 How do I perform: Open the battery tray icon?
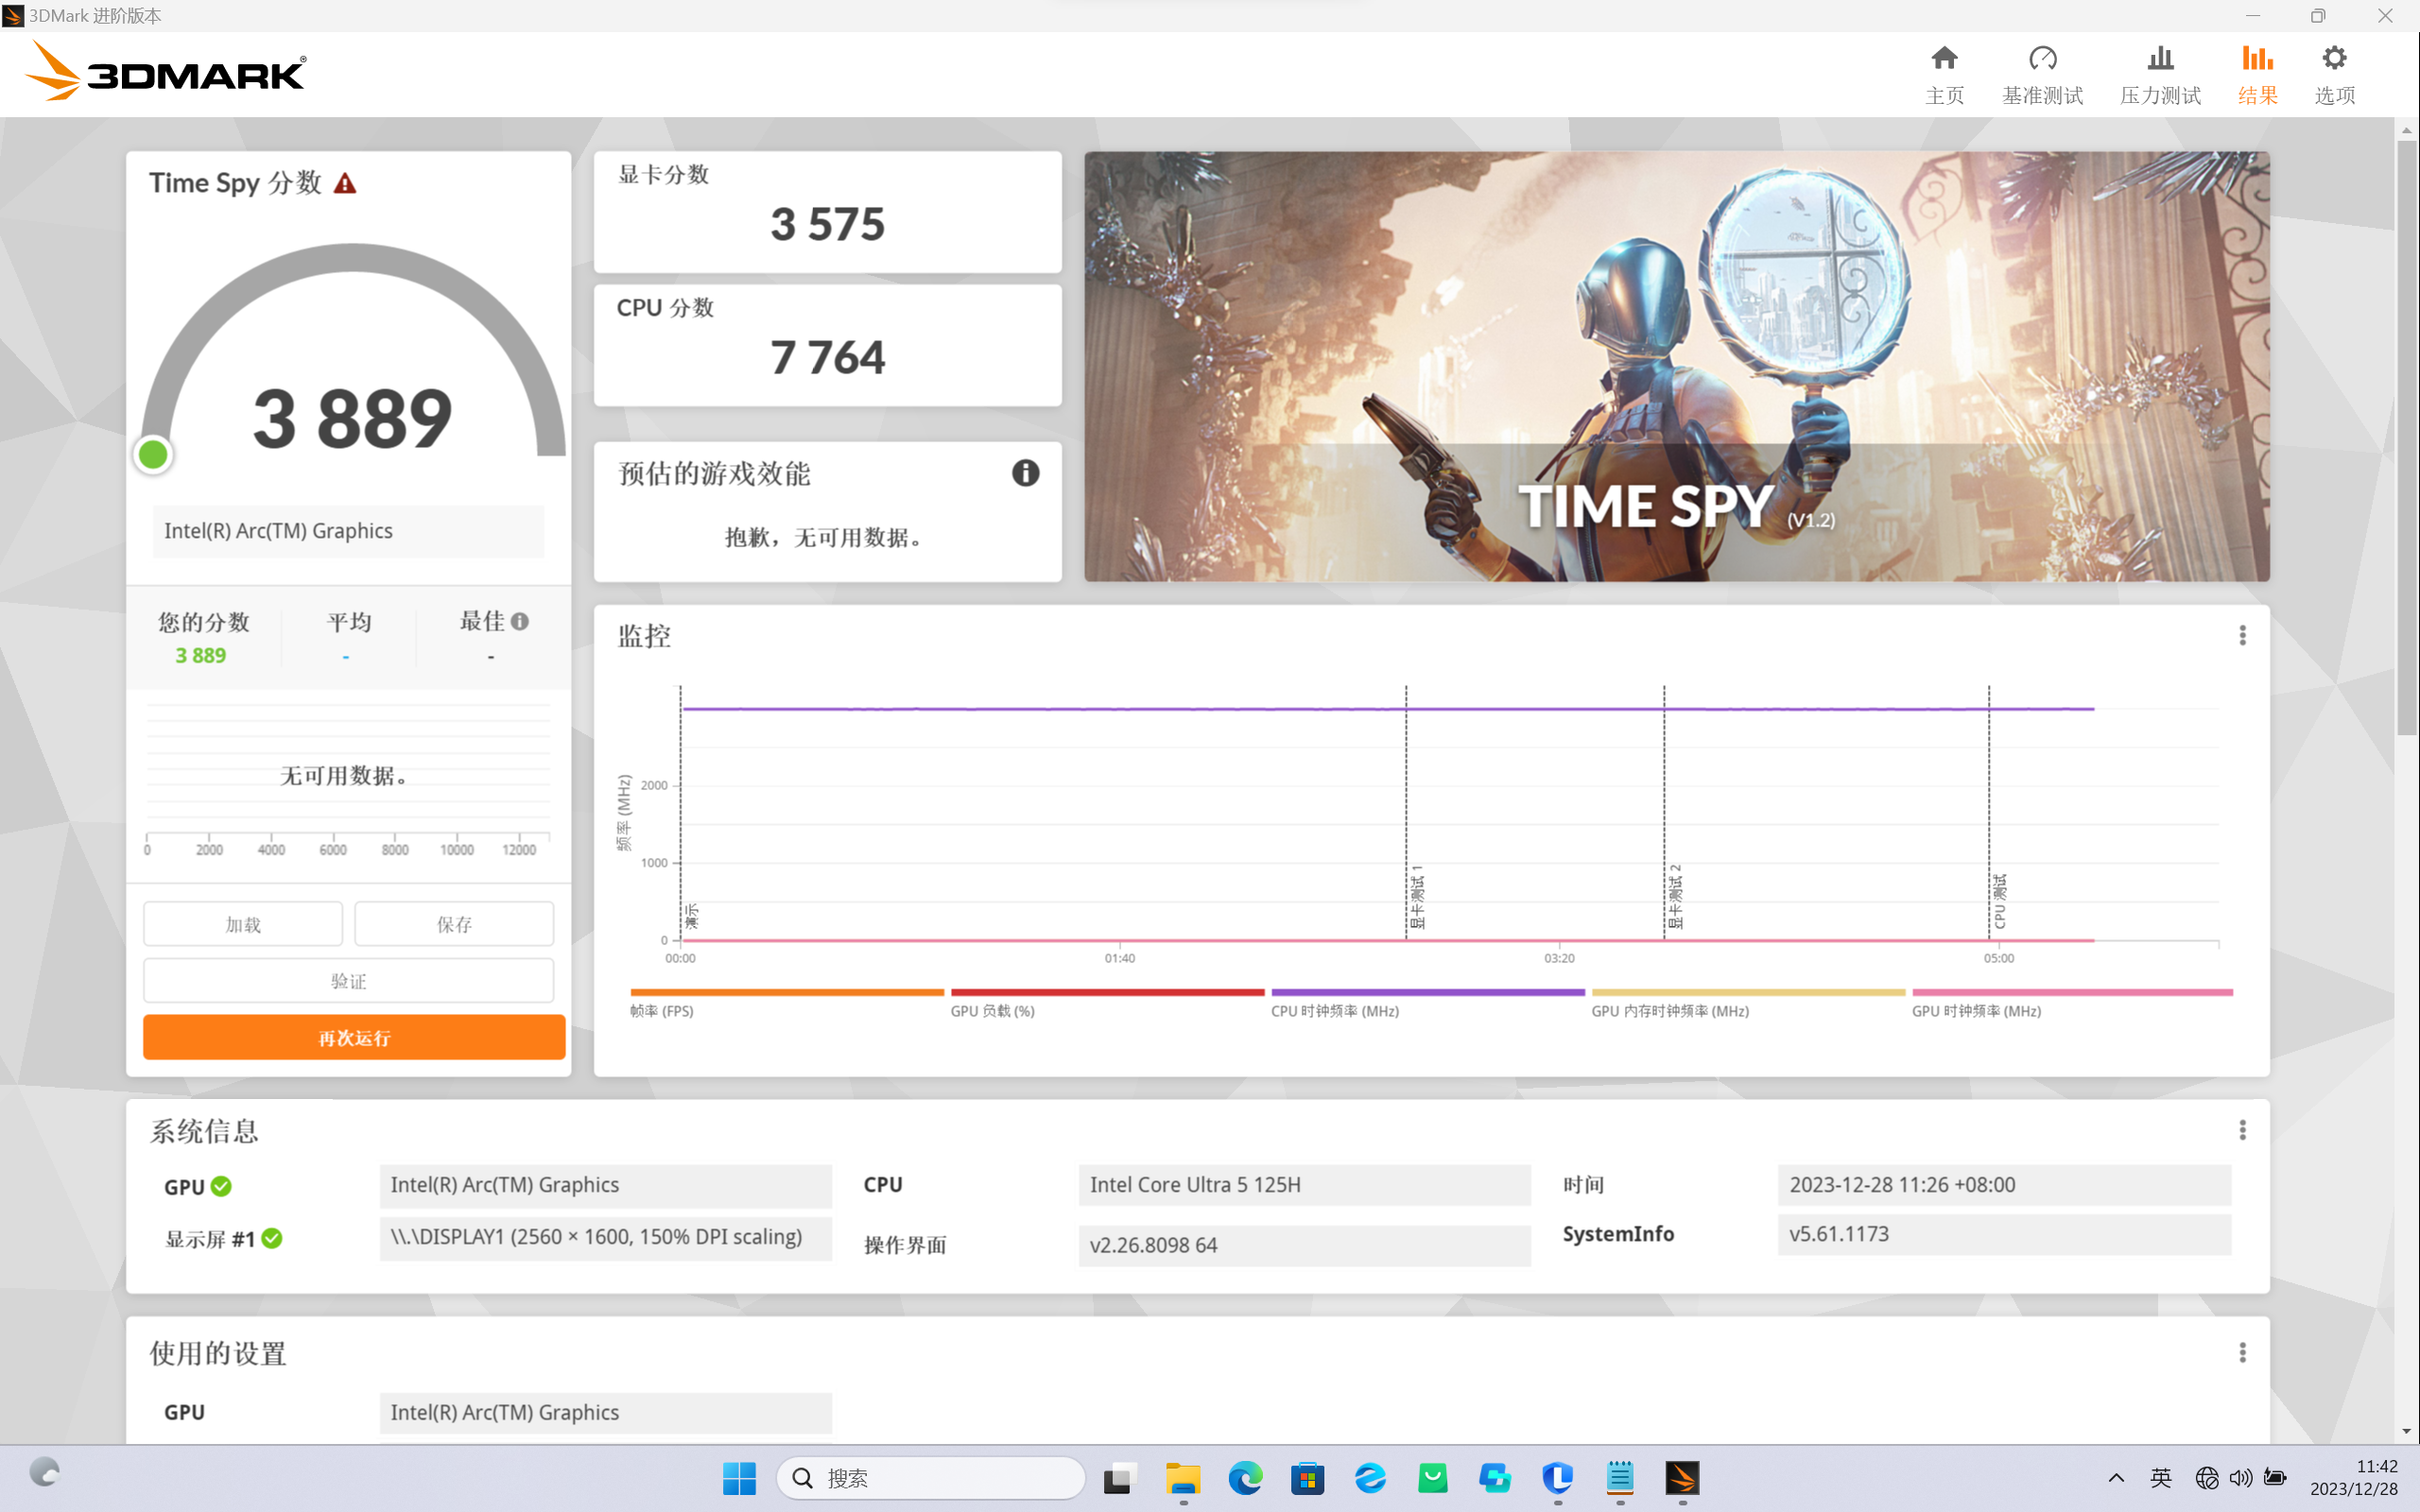click(2275, 1478)
